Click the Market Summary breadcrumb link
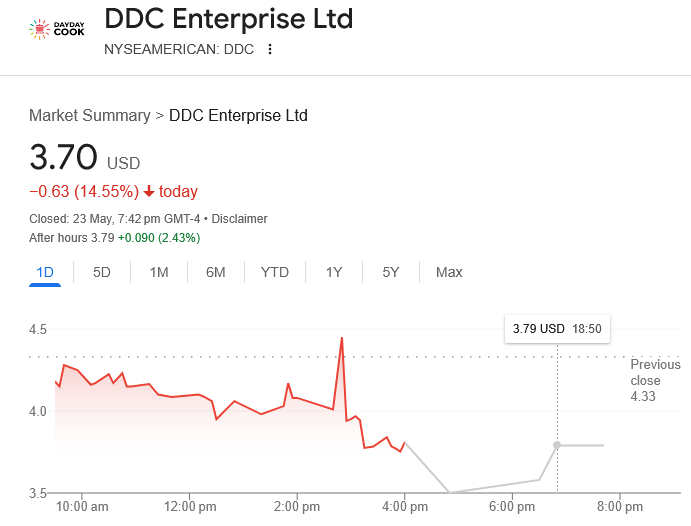Viewport: 691px width, 526px height. click(x=89, y=115)
